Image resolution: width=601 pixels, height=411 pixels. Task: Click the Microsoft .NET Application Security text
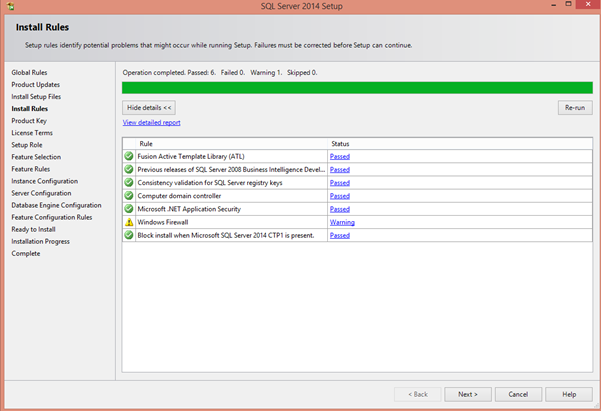pyautogui.click(x=189, y=209)
